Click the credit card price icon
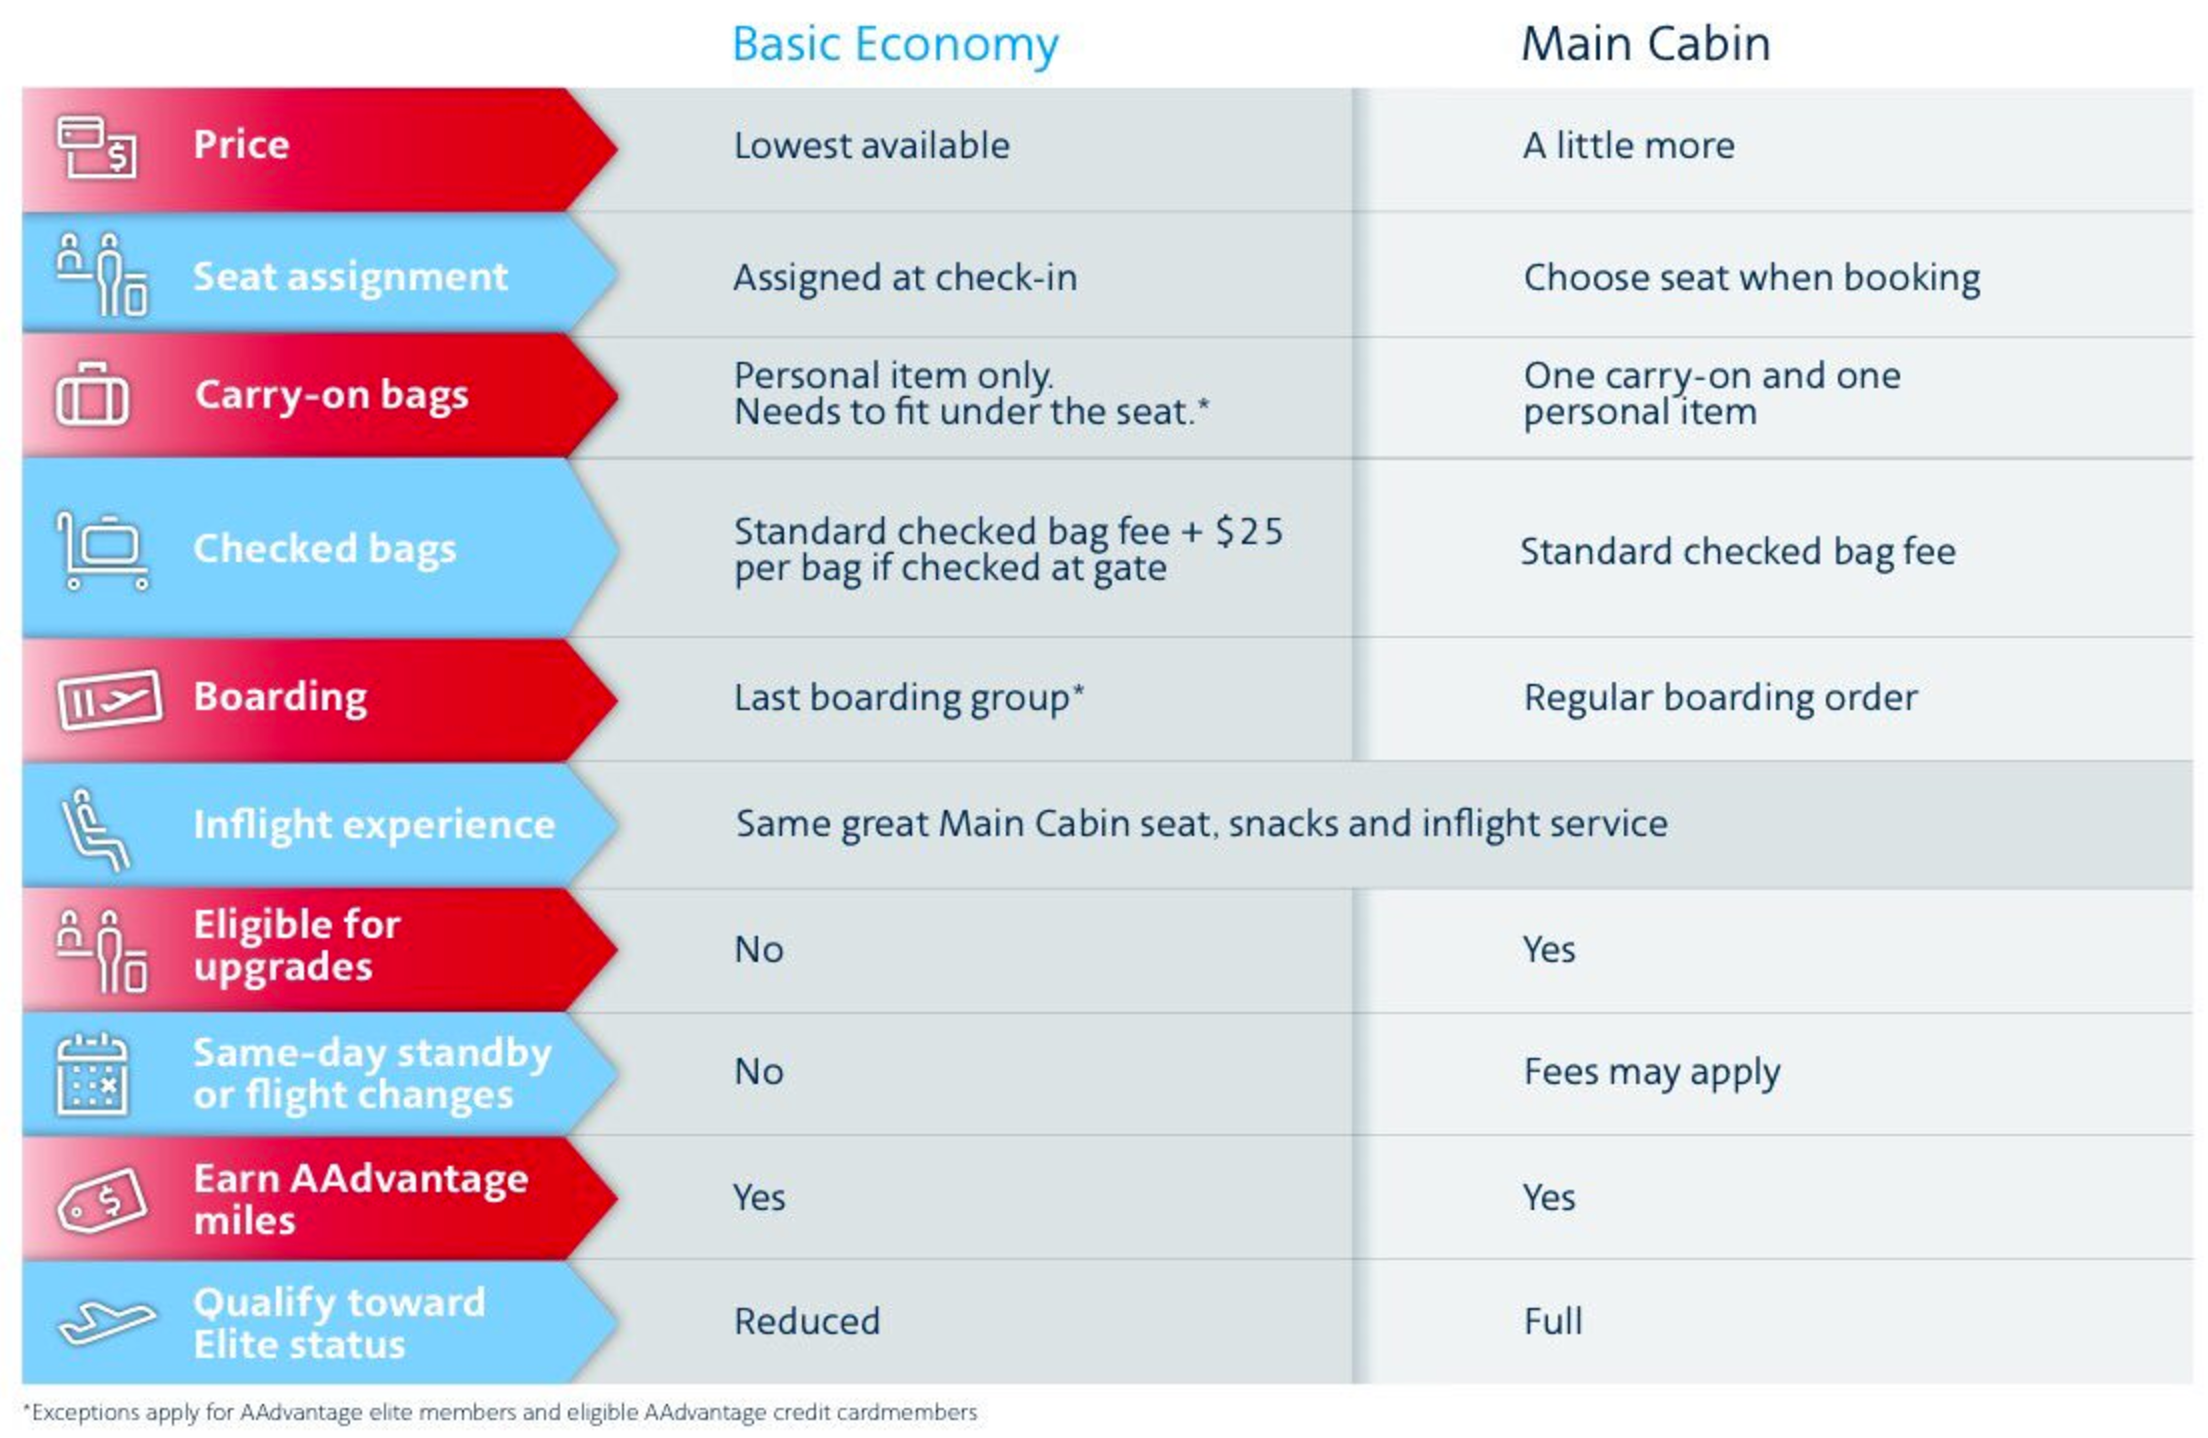This screenshot has height=1438, width=2208. click(97, 148)
